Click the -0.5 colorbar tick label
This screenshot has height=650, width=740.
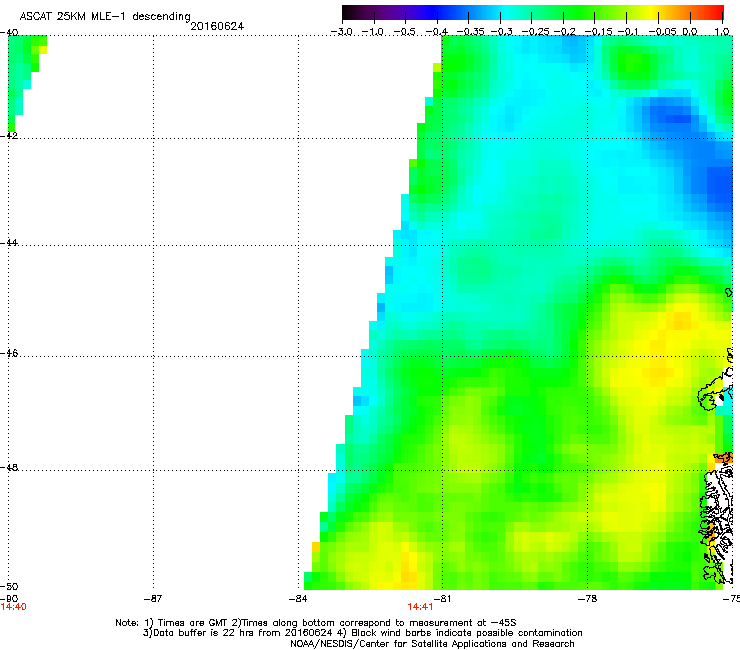point(405,32)
